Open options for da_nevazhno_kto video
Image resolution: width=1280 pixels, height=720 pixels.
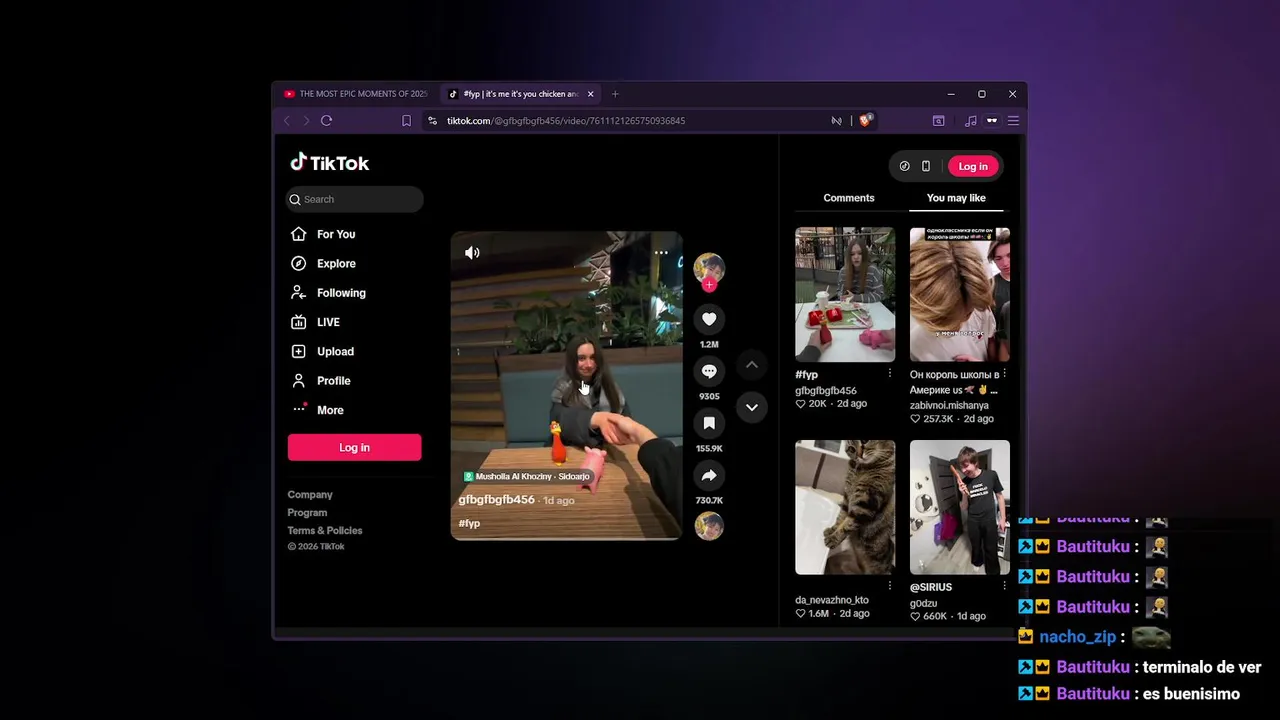click(x=889, y=586)
